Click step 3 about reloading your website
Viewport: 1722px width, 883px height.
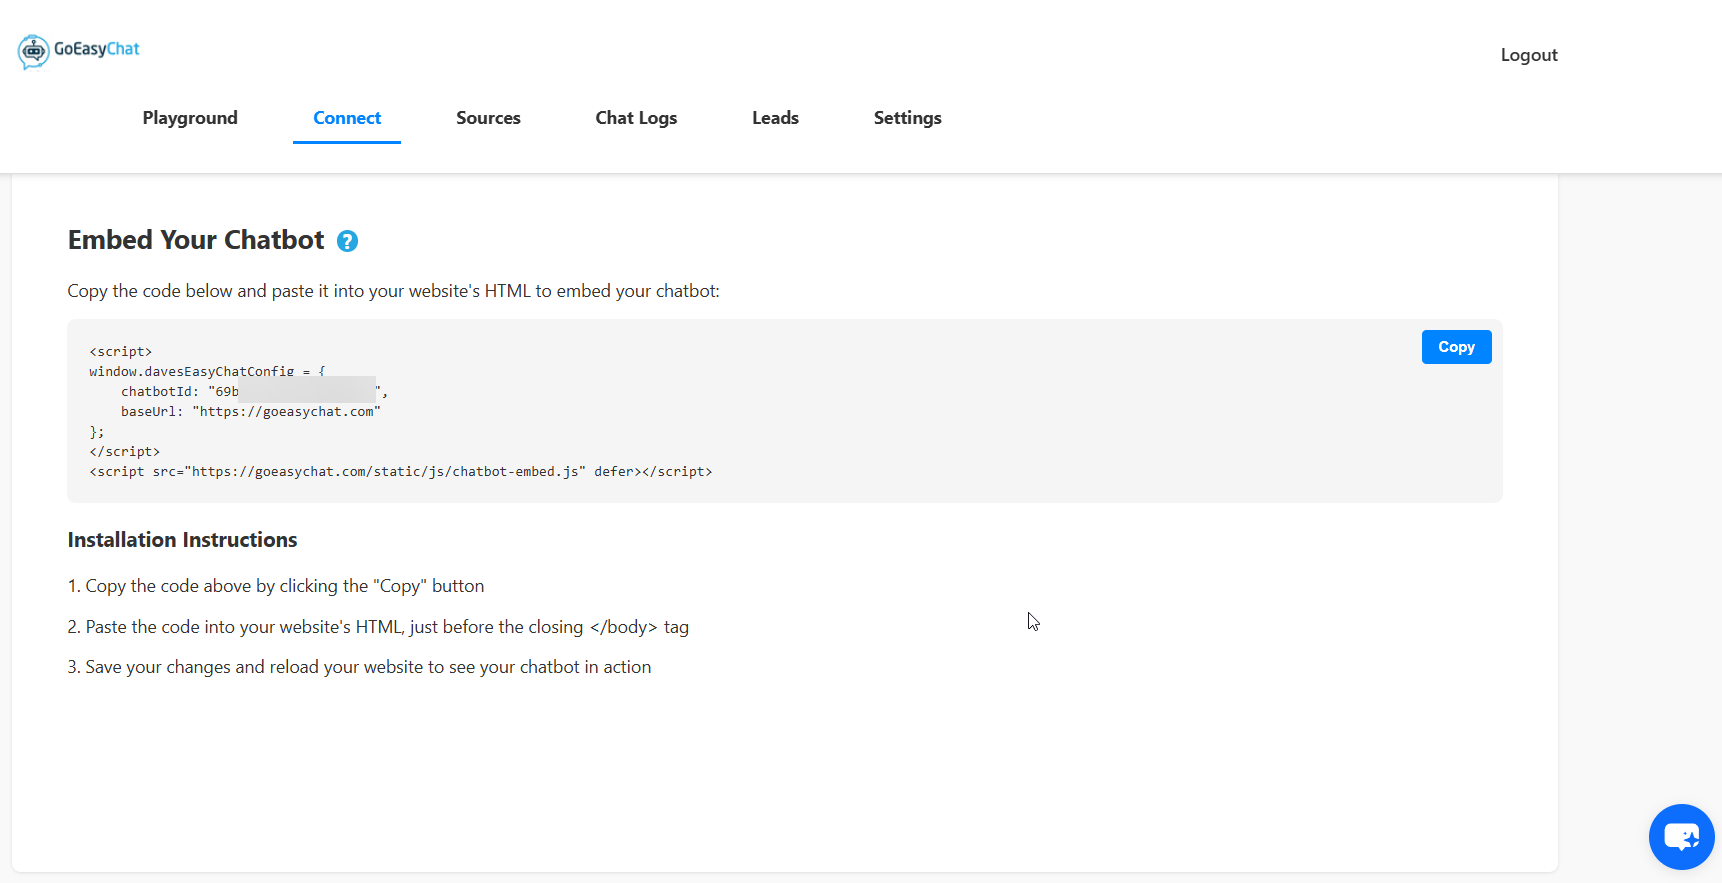tap(359, 667)
